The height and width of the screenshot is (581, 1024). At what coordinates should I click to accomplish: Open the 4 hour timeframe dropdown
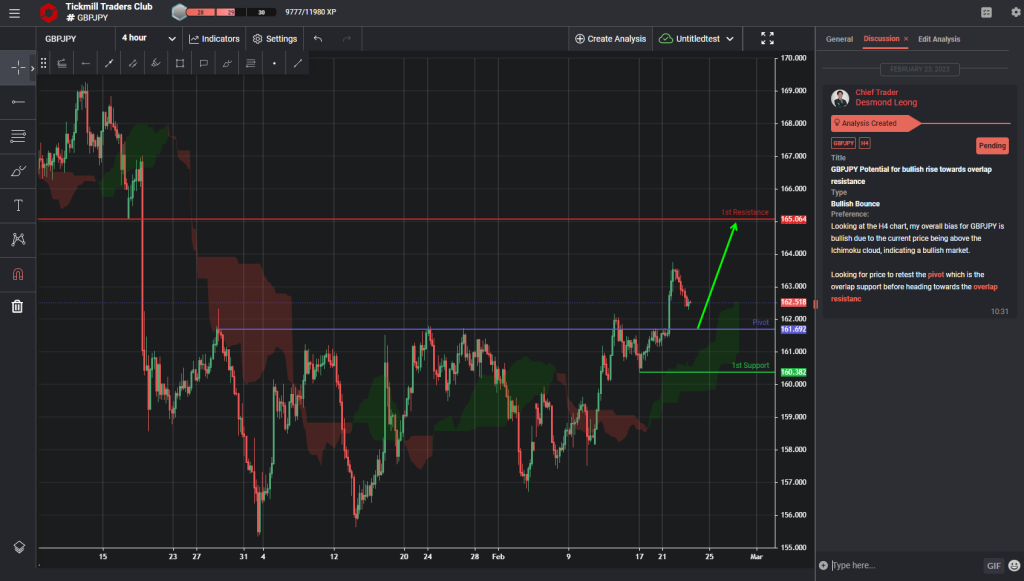[146, 38]
